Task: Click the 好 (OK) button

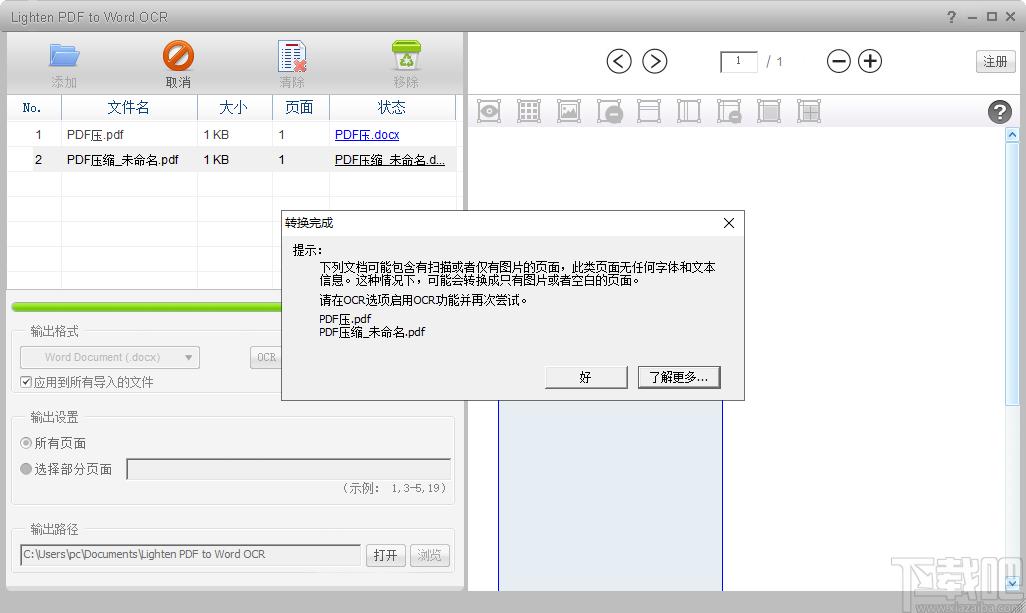Action: [586, 377]
